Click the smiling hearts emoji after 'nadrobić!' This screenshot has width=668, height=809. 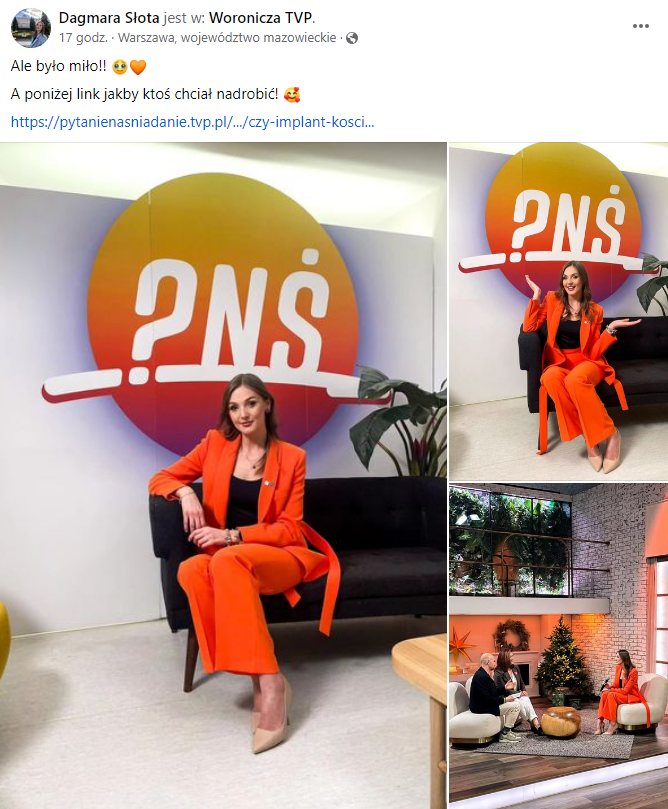[x=292, y=94]
